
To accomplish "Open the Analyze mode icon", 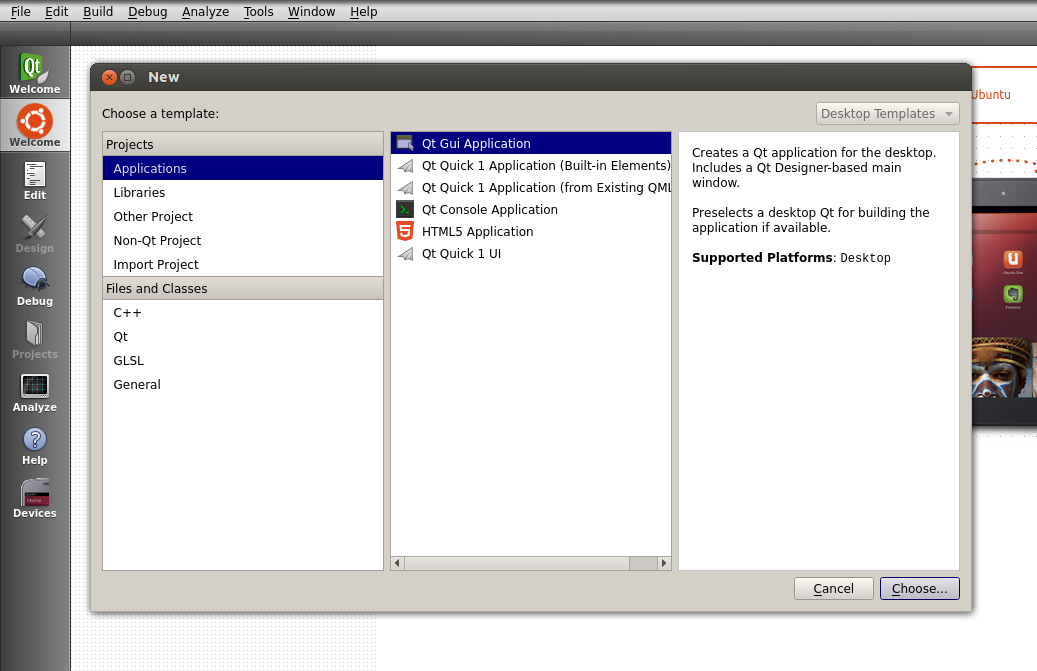I will pos(35,392).
